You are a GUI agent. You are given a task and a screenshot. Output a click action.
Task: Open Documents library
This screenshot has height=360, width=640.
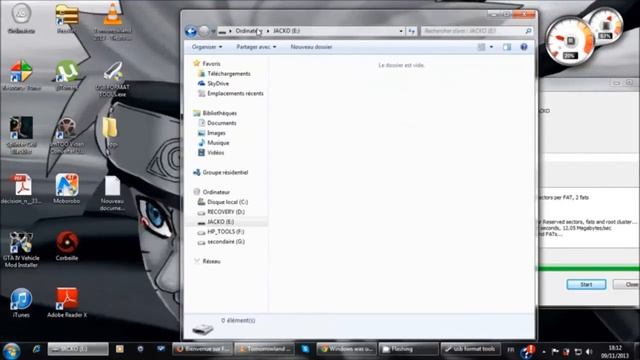222,123
